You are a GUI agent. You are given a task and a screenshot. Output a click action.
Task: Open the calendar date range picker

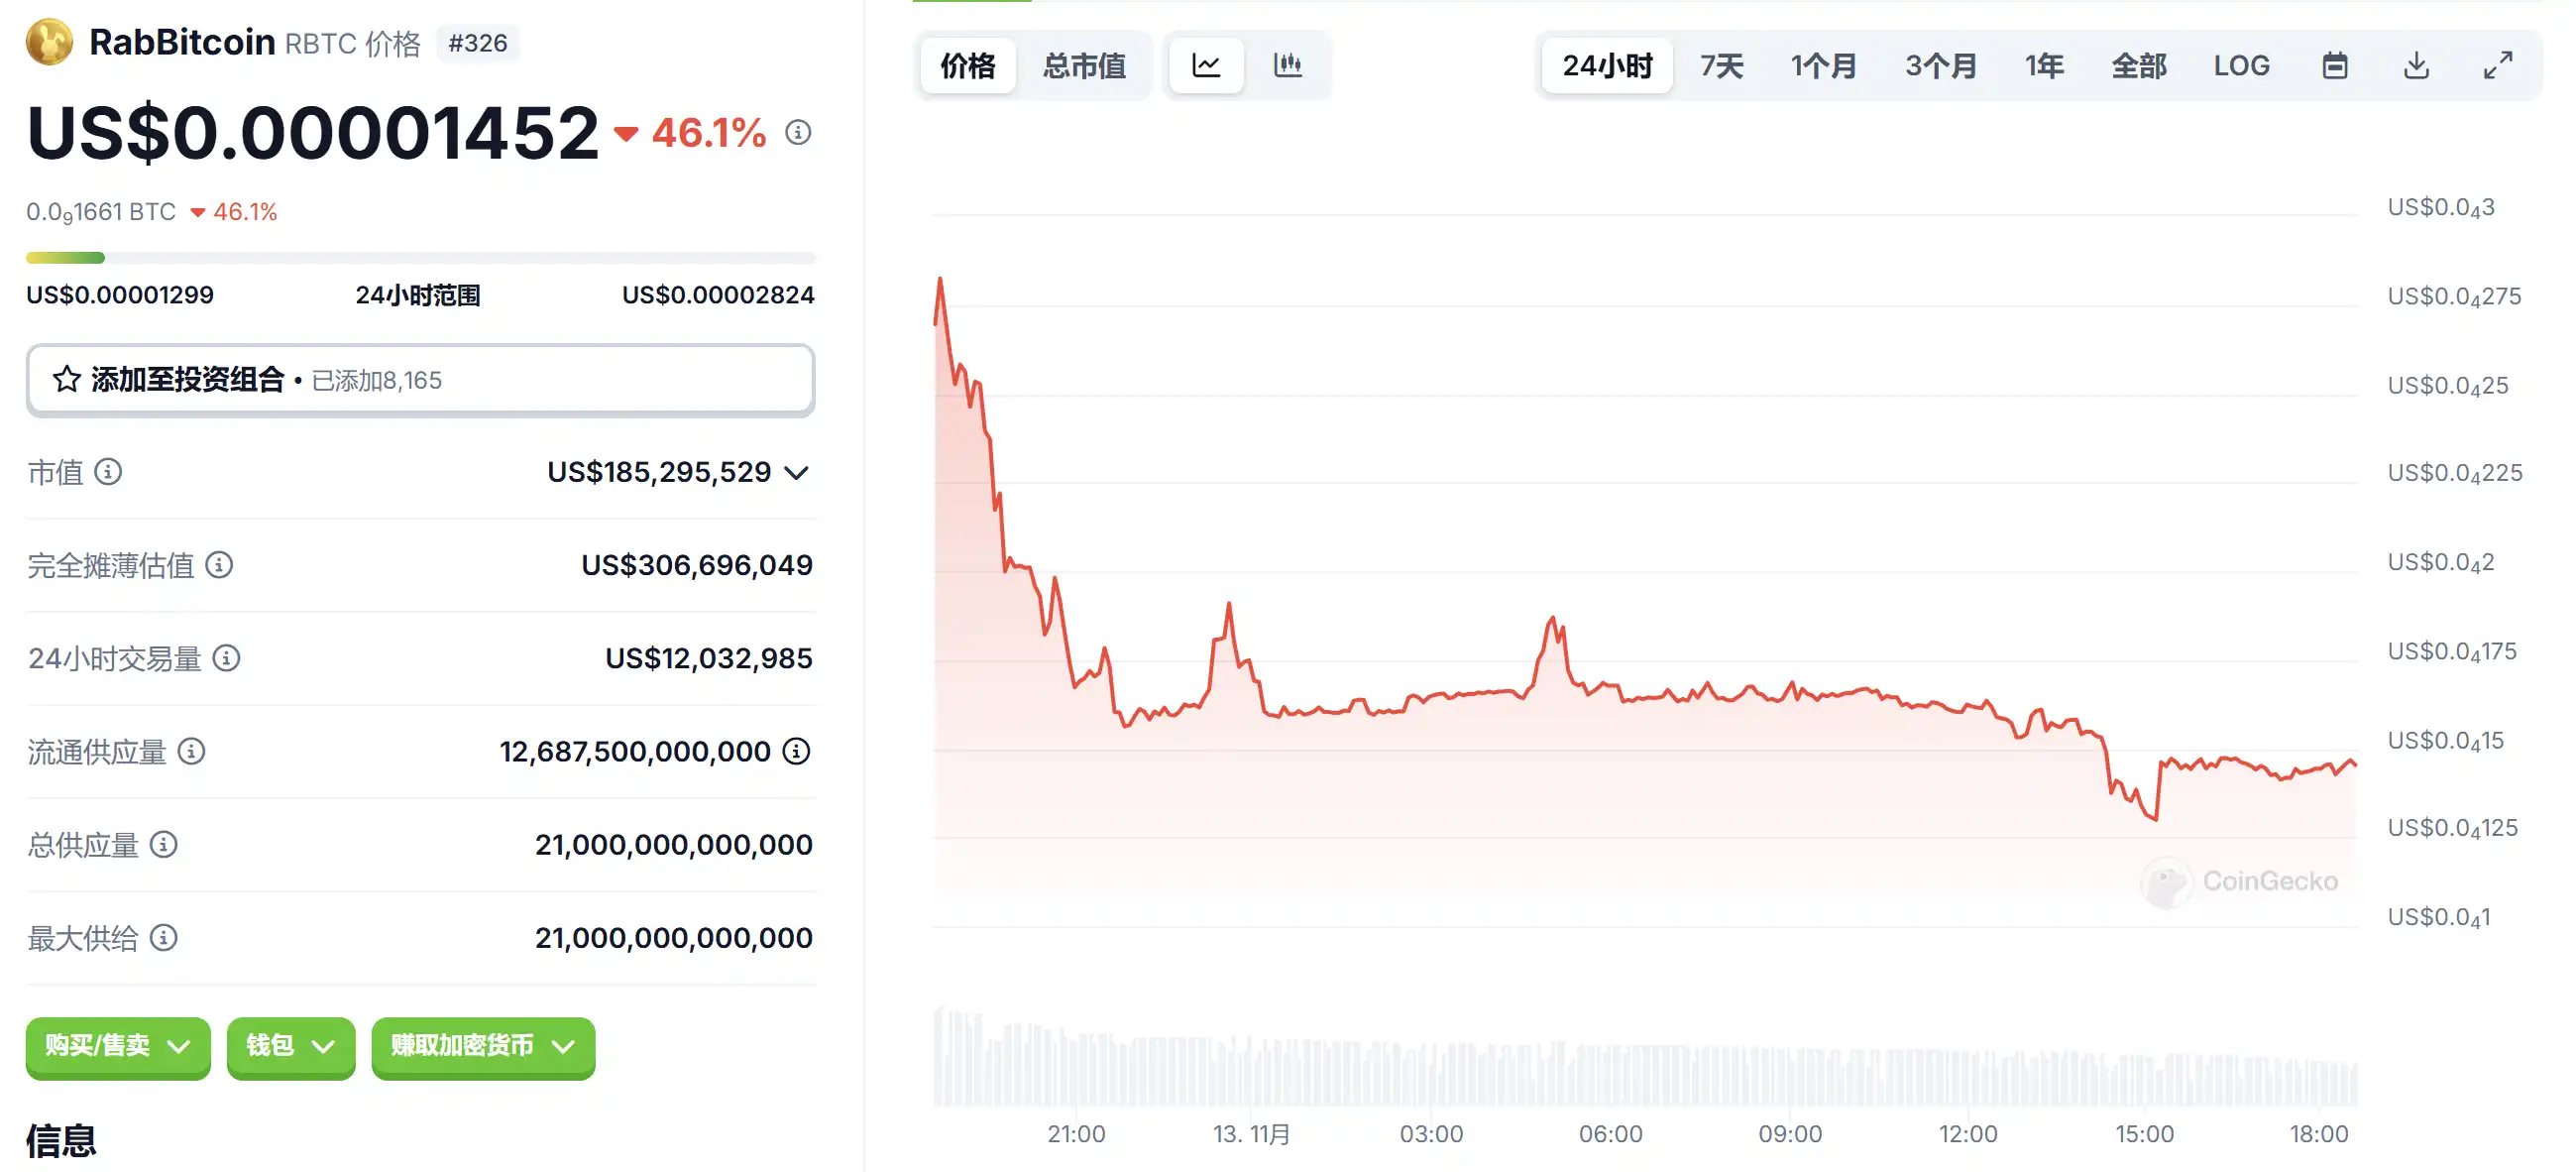click(2334, 66)
